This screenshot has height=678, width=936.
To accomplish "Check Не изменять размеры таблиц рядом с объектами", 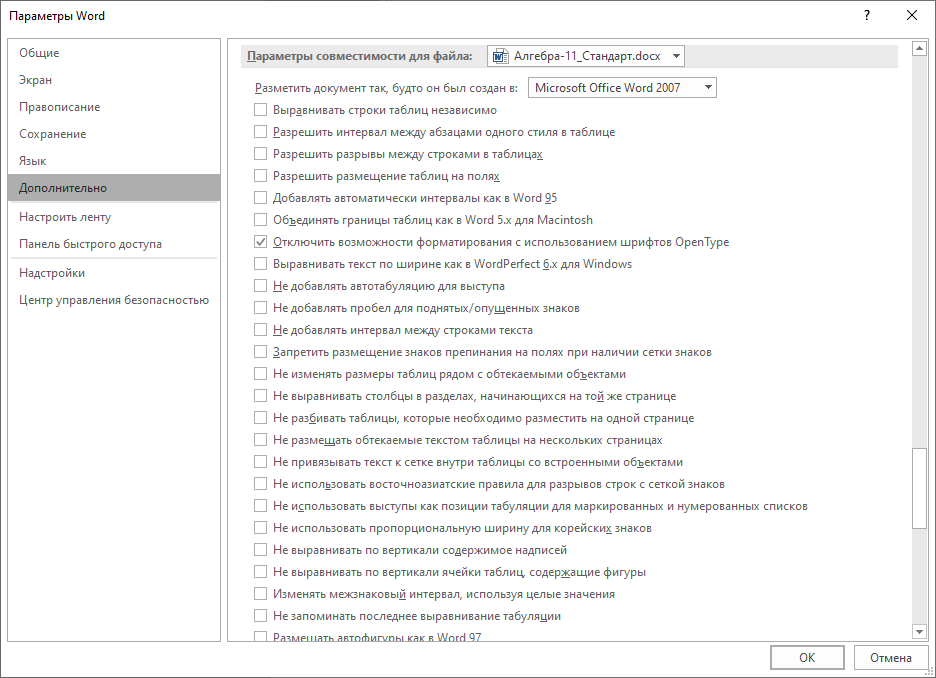I will (260, 374).
